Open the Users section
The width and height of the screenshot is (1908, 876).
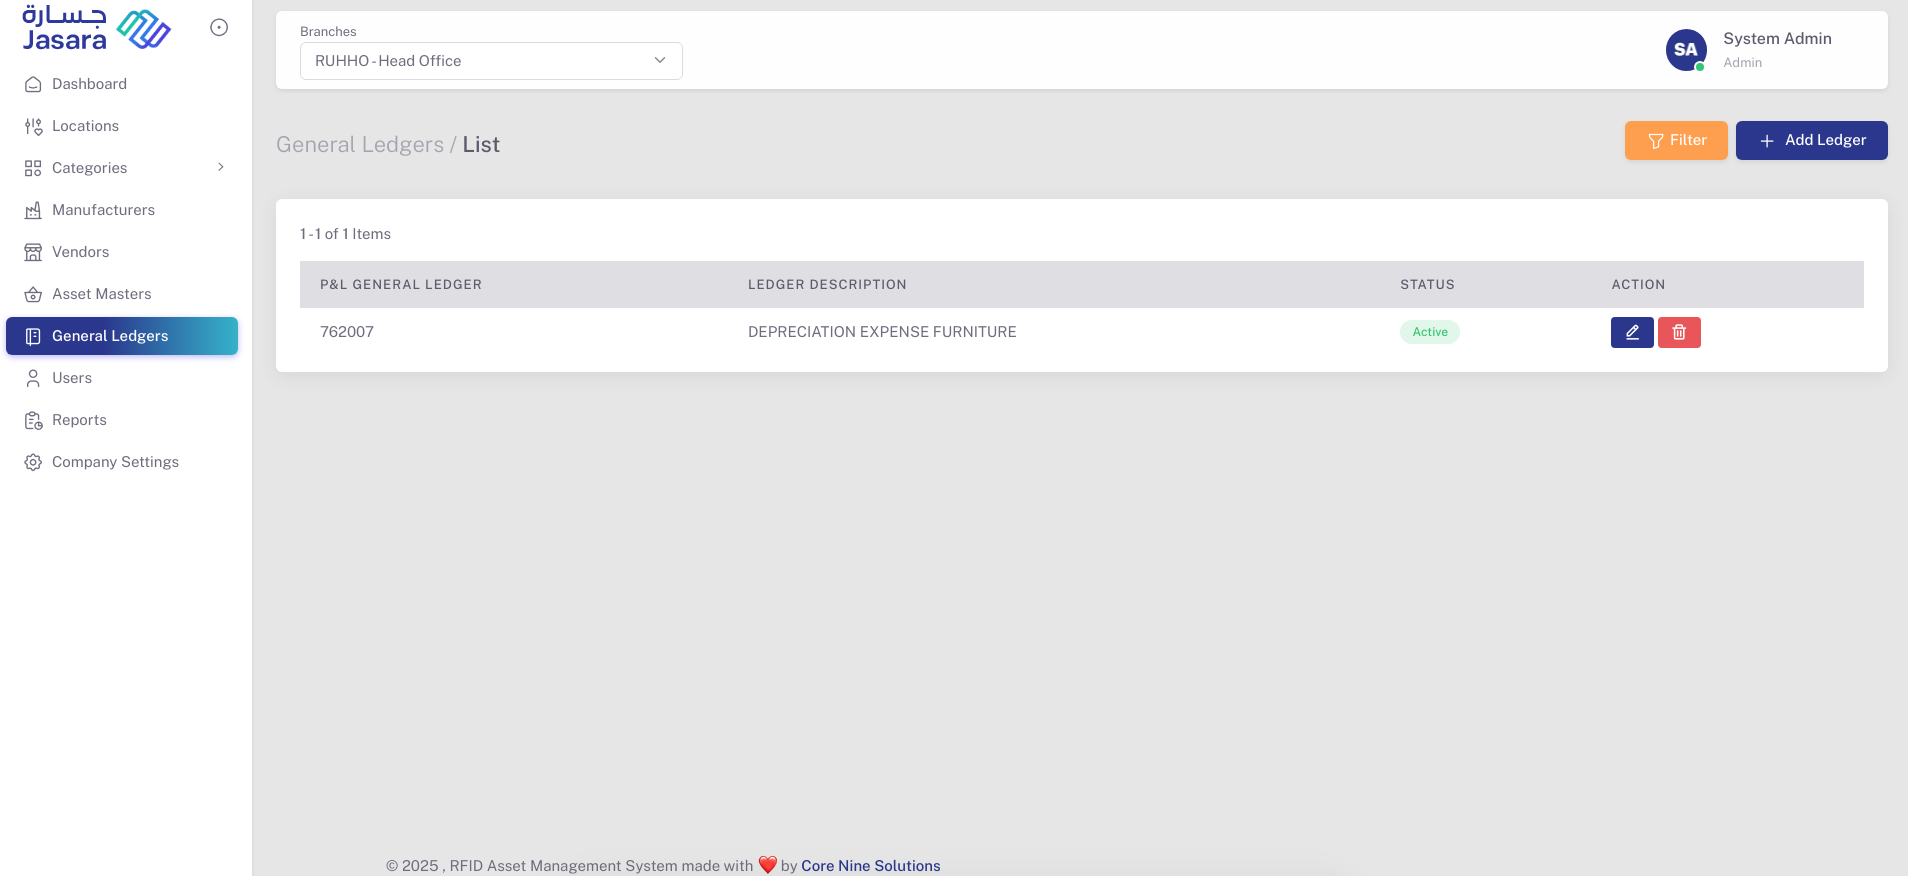[72, 378]
